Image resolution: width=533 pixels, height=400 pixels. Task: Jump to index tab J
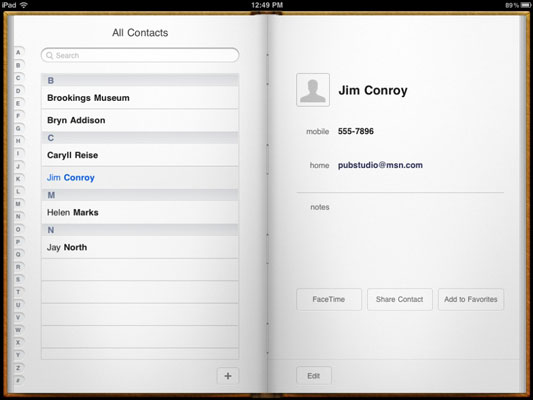click(18, 166)
